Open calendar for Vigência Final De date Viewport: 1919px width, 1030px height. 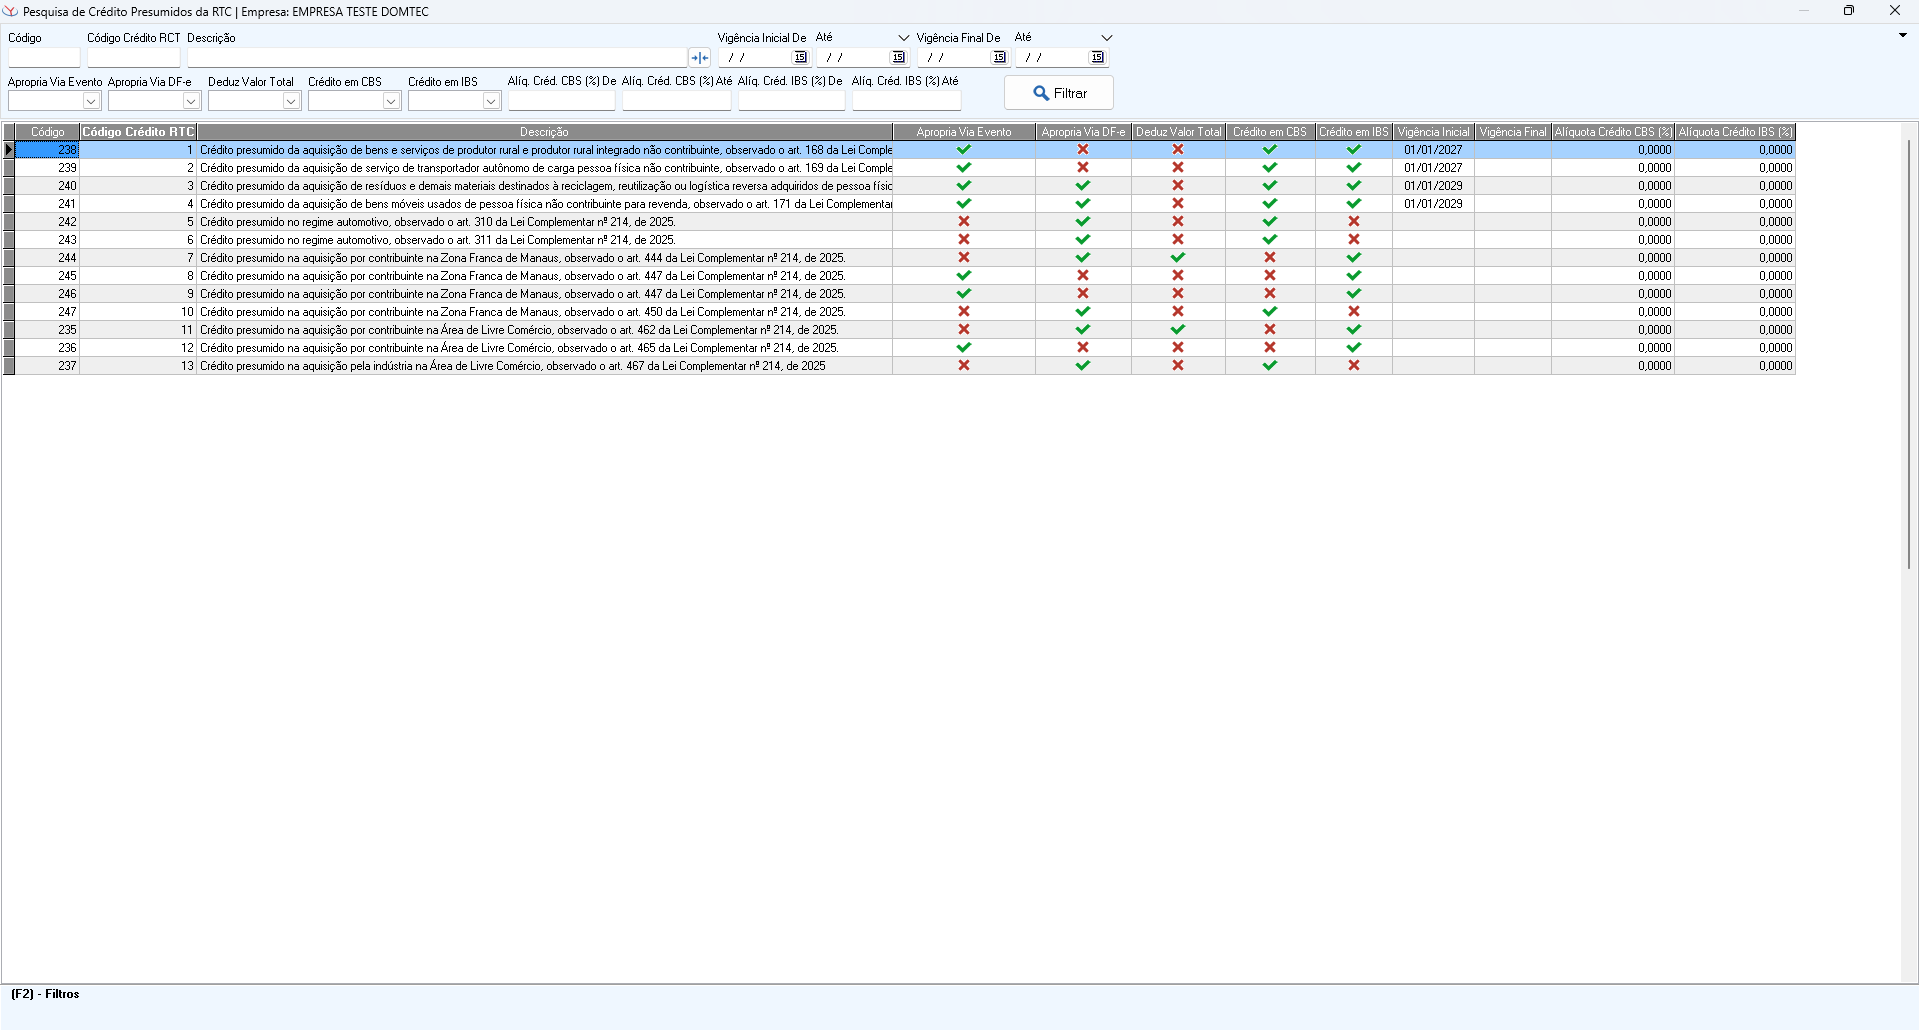pyautogui.click(x=999, y=58)
